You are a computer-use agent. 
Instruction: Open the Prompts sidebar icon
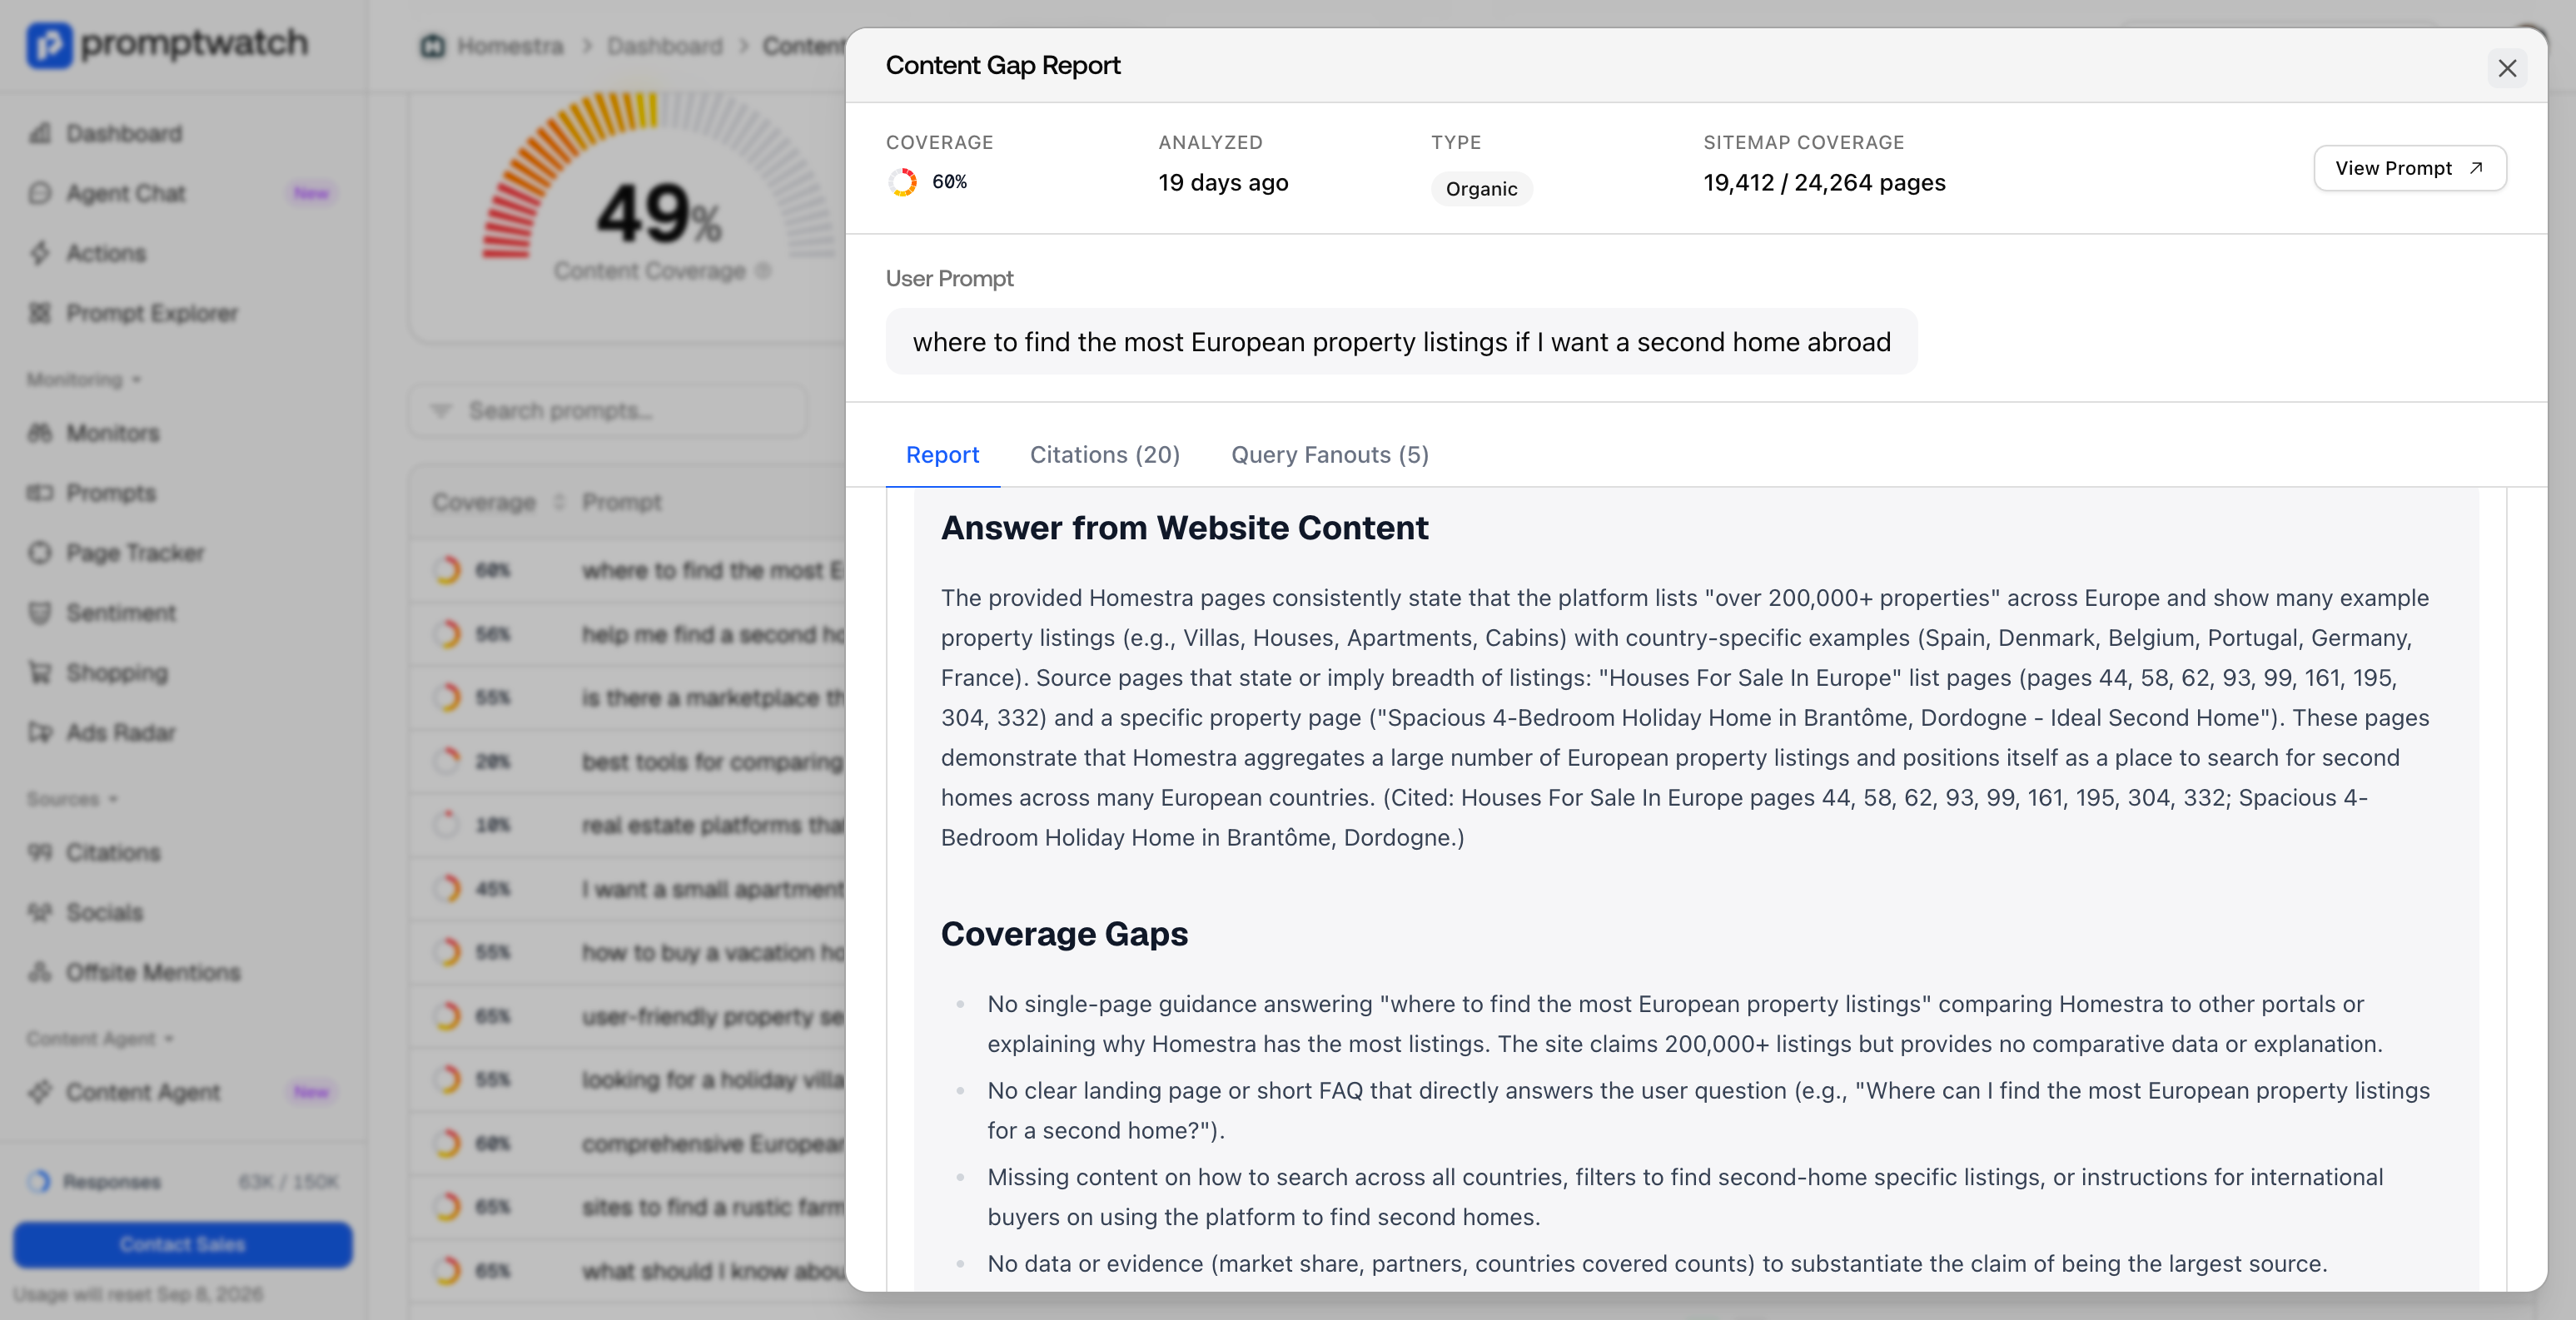[40, 493]
